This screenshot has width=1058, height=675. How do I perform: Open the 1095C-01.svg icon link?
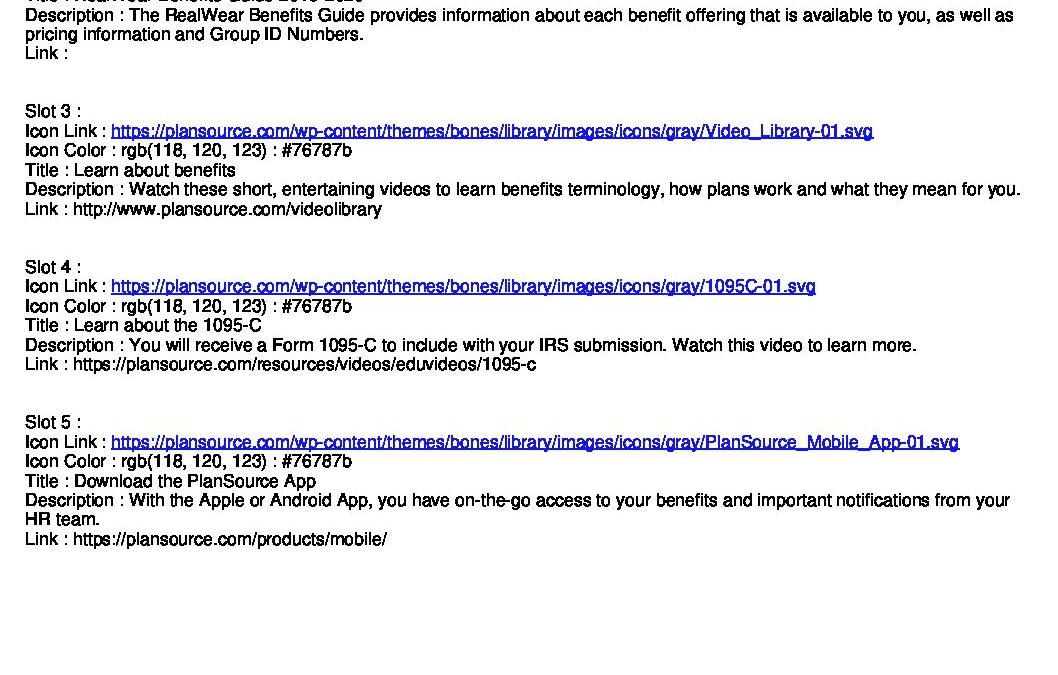coord(463,286)
